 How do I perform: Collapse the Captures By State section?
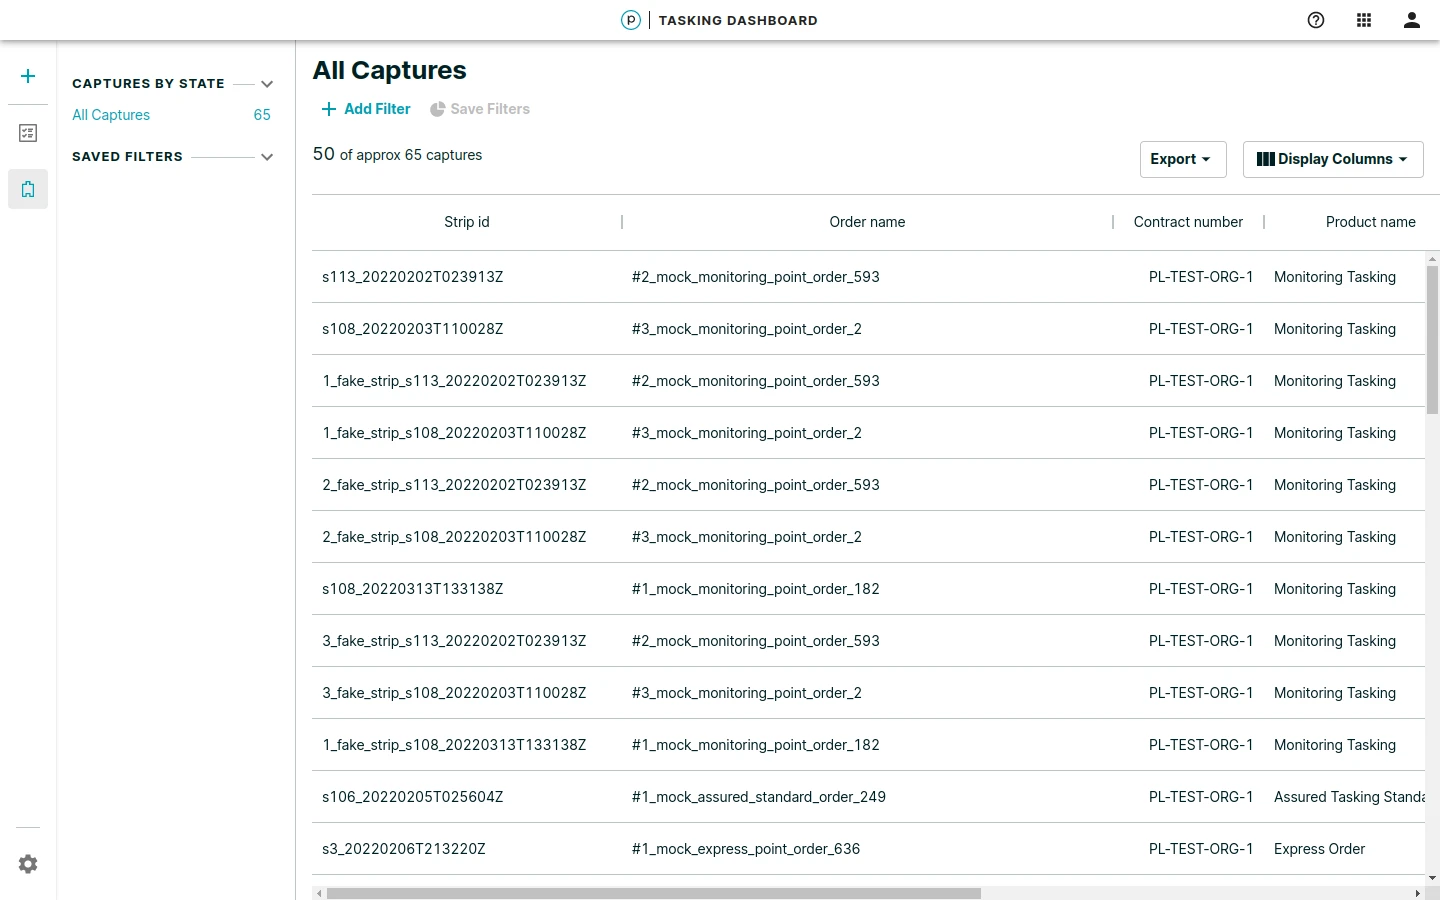tap(267, 84)
